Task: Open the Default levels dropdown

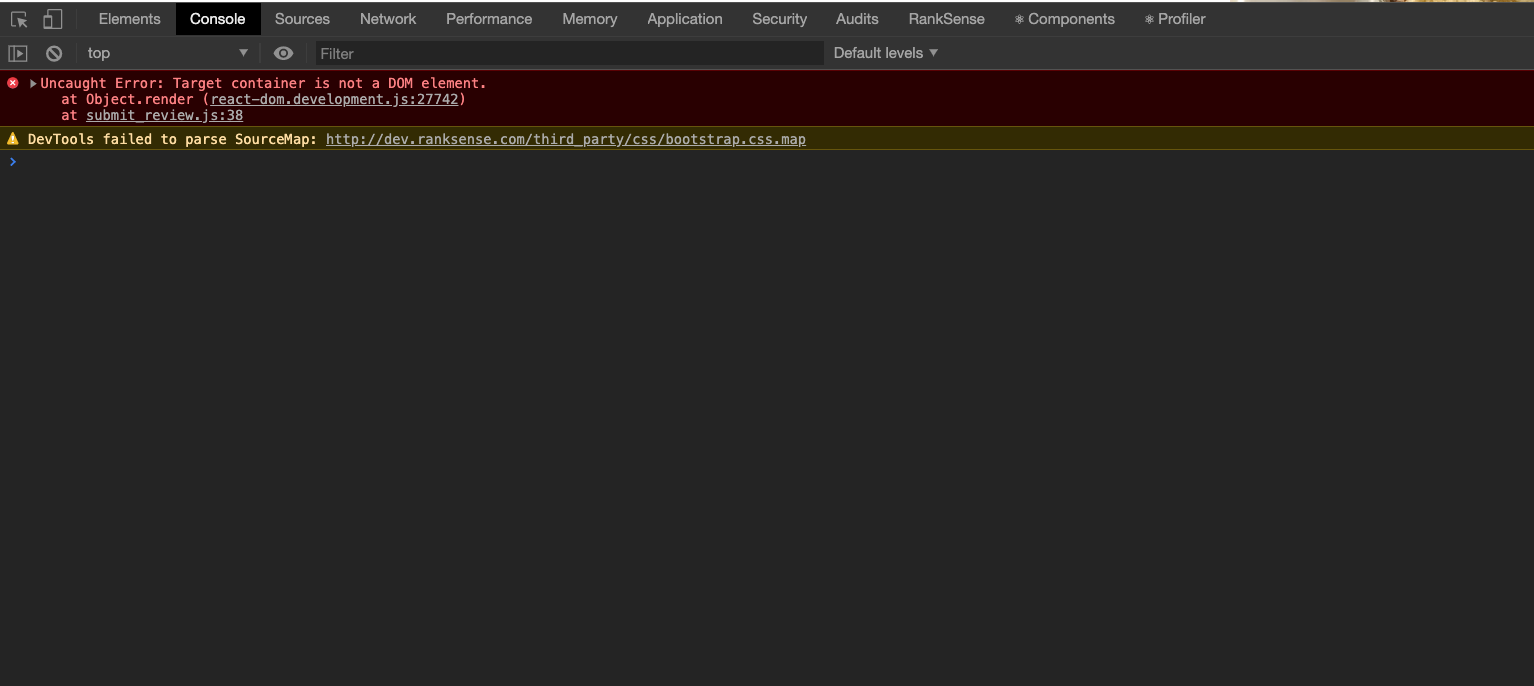Action: (884, 52)
